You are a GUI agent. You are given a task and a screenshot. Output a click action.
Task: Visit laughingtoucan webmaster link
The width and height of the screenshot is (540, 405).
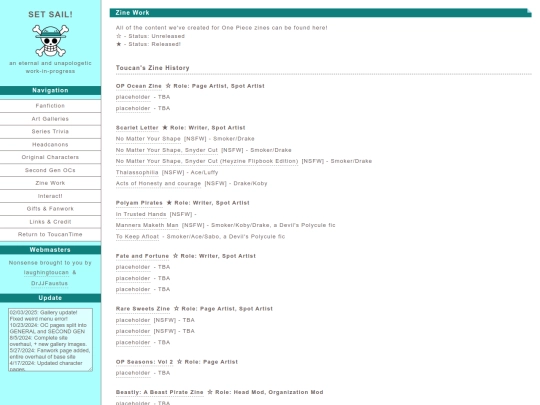pos(46,272)
